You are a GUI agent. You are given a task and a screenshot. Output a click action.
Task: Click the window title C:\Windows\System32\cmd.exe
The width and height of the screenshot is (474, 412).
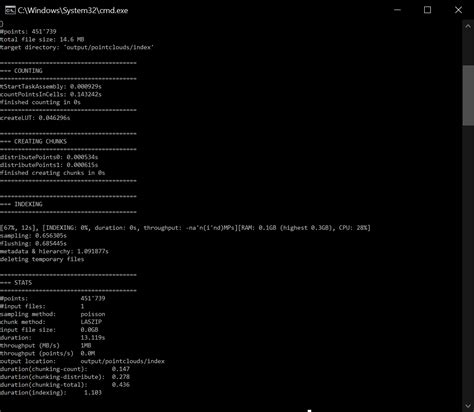point(73,10)
